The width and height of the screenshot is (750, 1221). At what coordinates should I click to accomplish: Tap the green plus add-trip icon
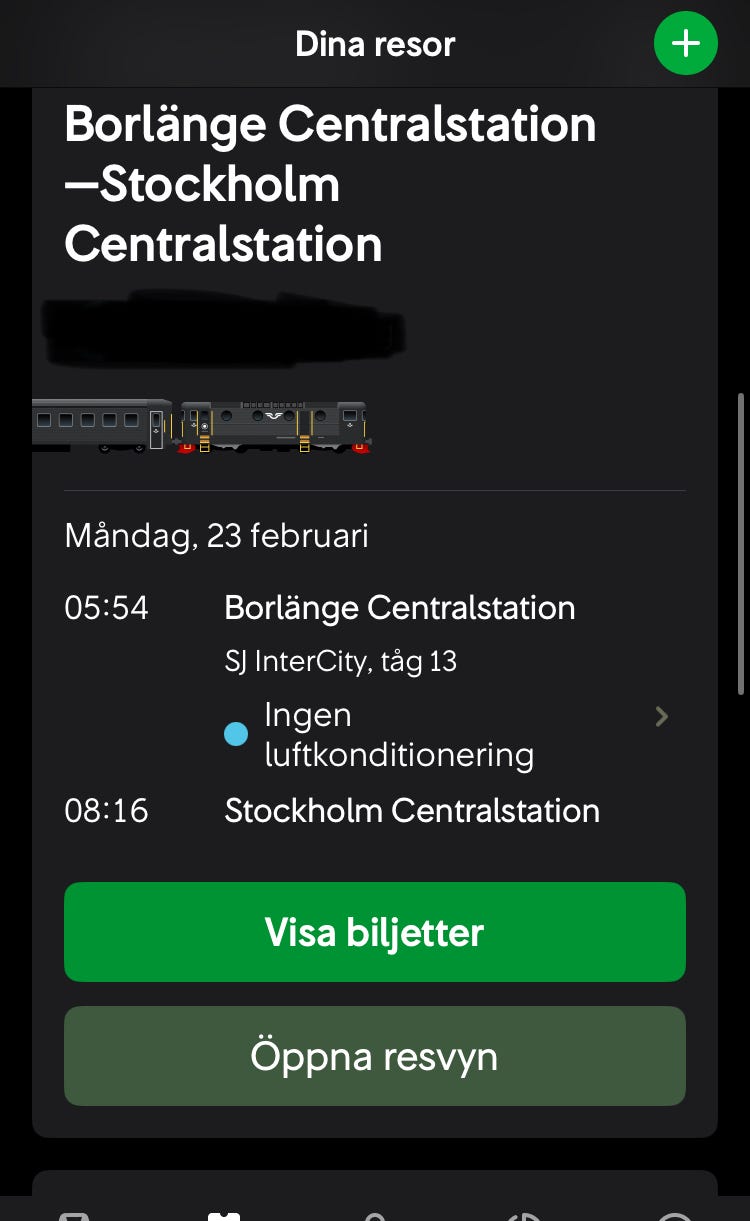click(685, 43)
